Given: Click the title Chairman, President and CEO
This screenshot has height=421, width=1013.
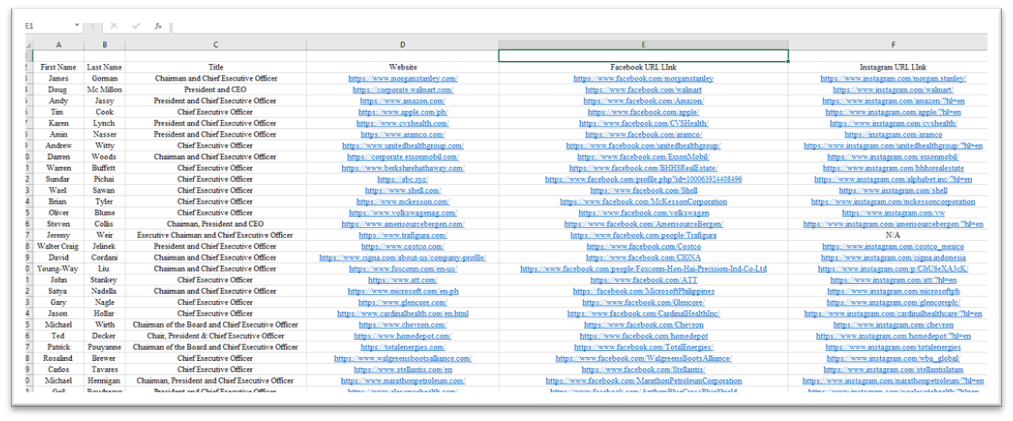Looking at the screenshot, I should 216,223.
